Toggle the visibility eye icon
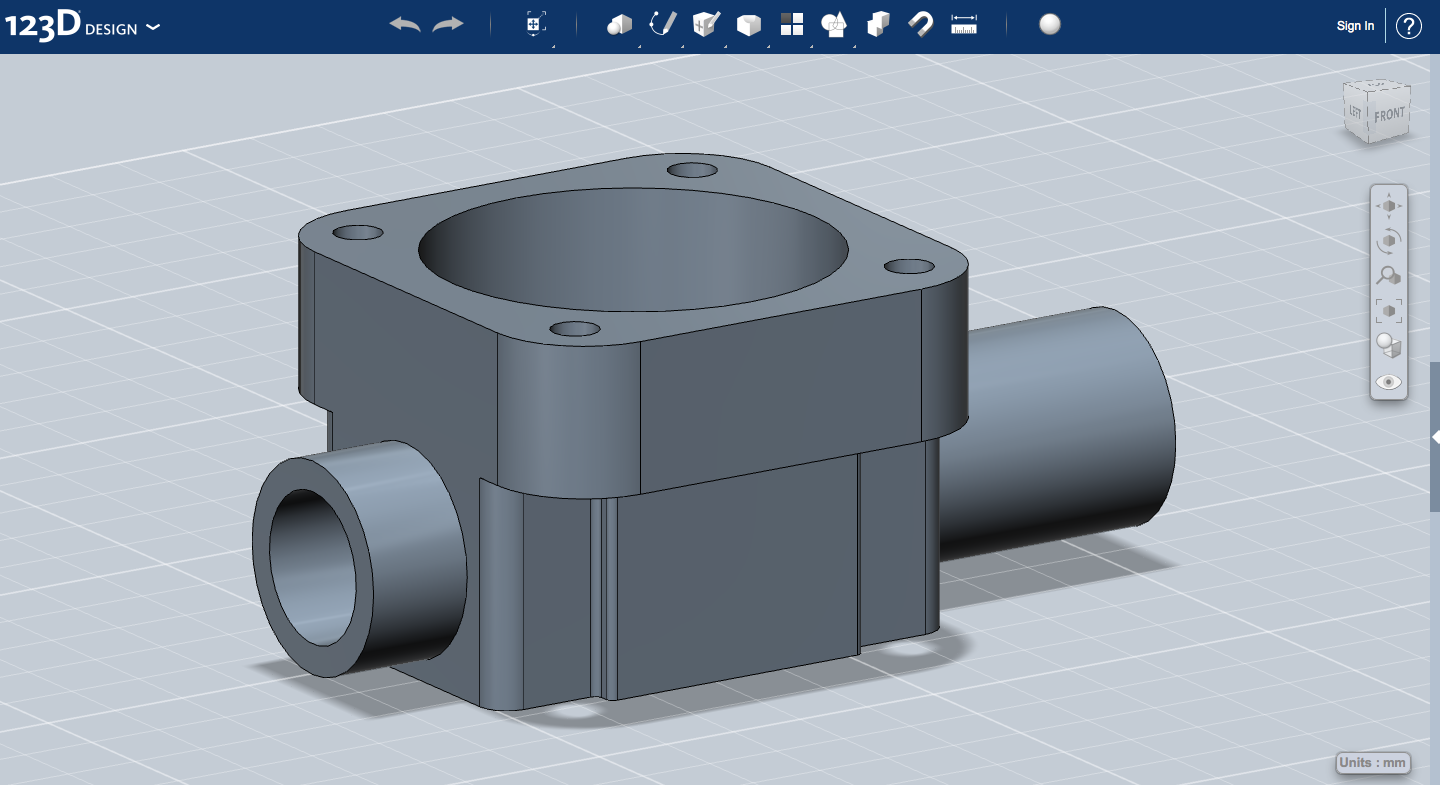Image resolution: width=1440 pixels, height=785 pixels. [1389, 382]
